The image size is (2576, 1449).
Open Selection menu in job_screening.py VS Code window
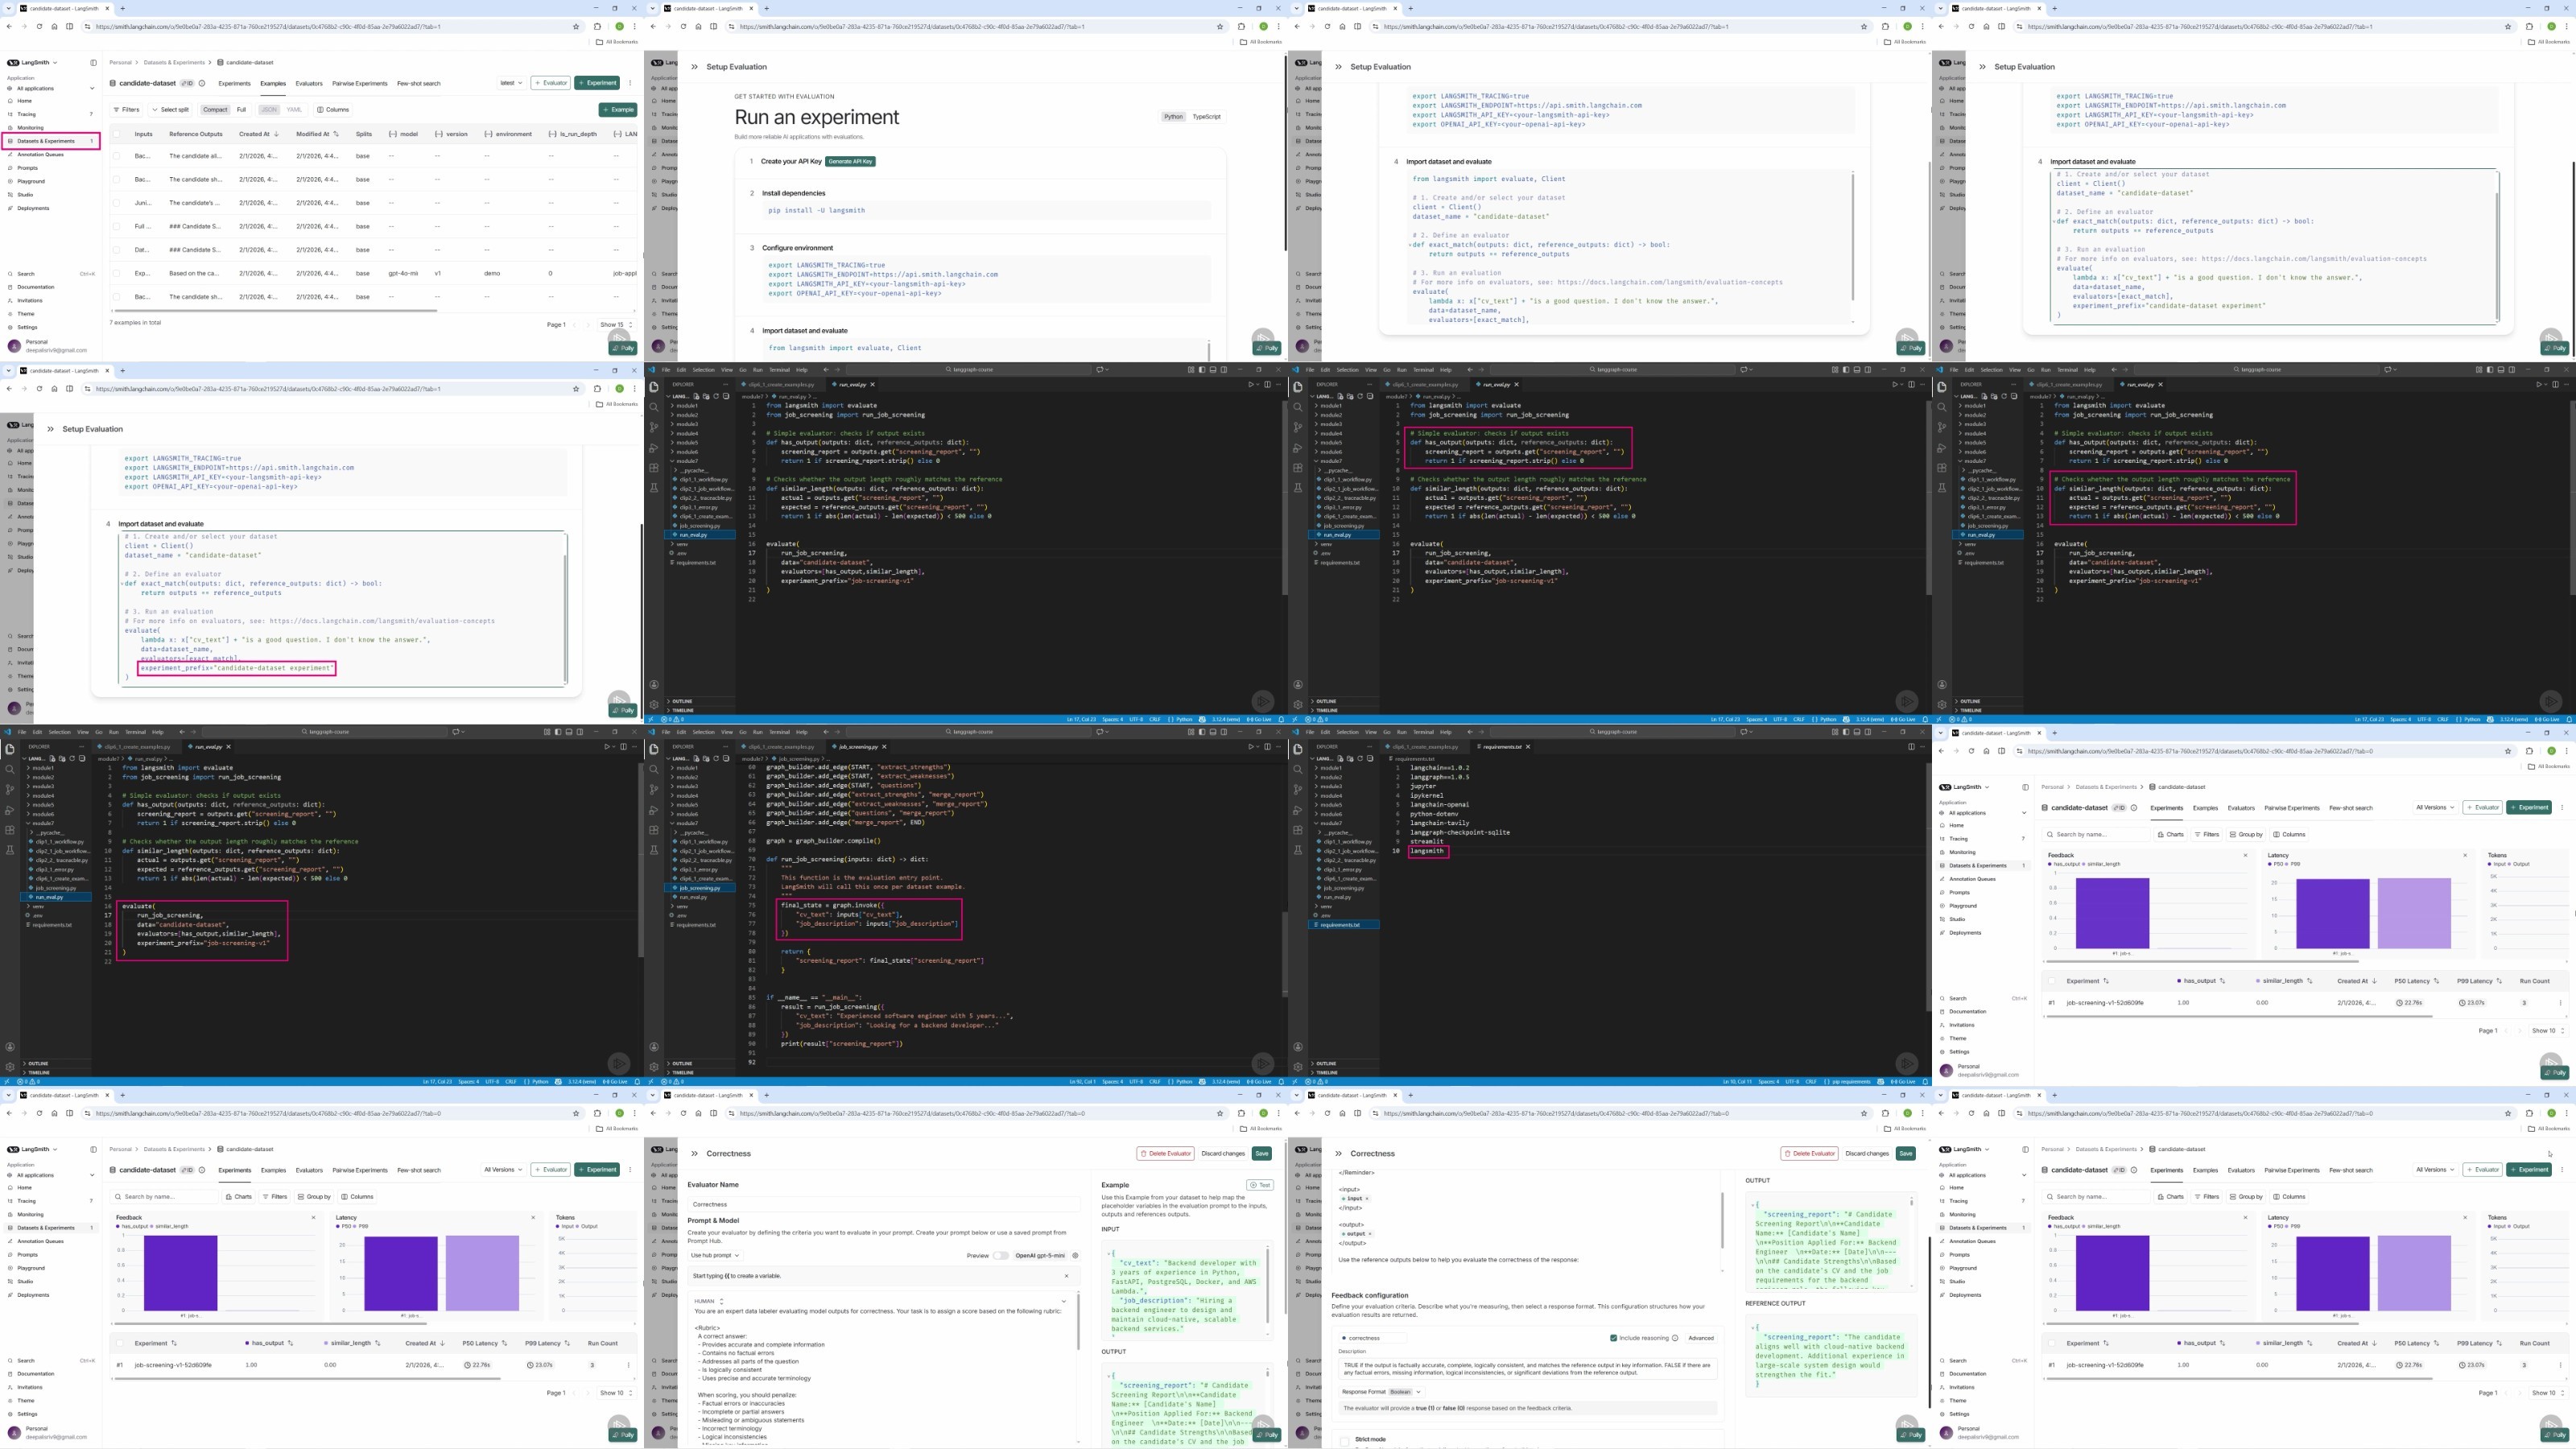pyautogui.click(x=704, y=732)
